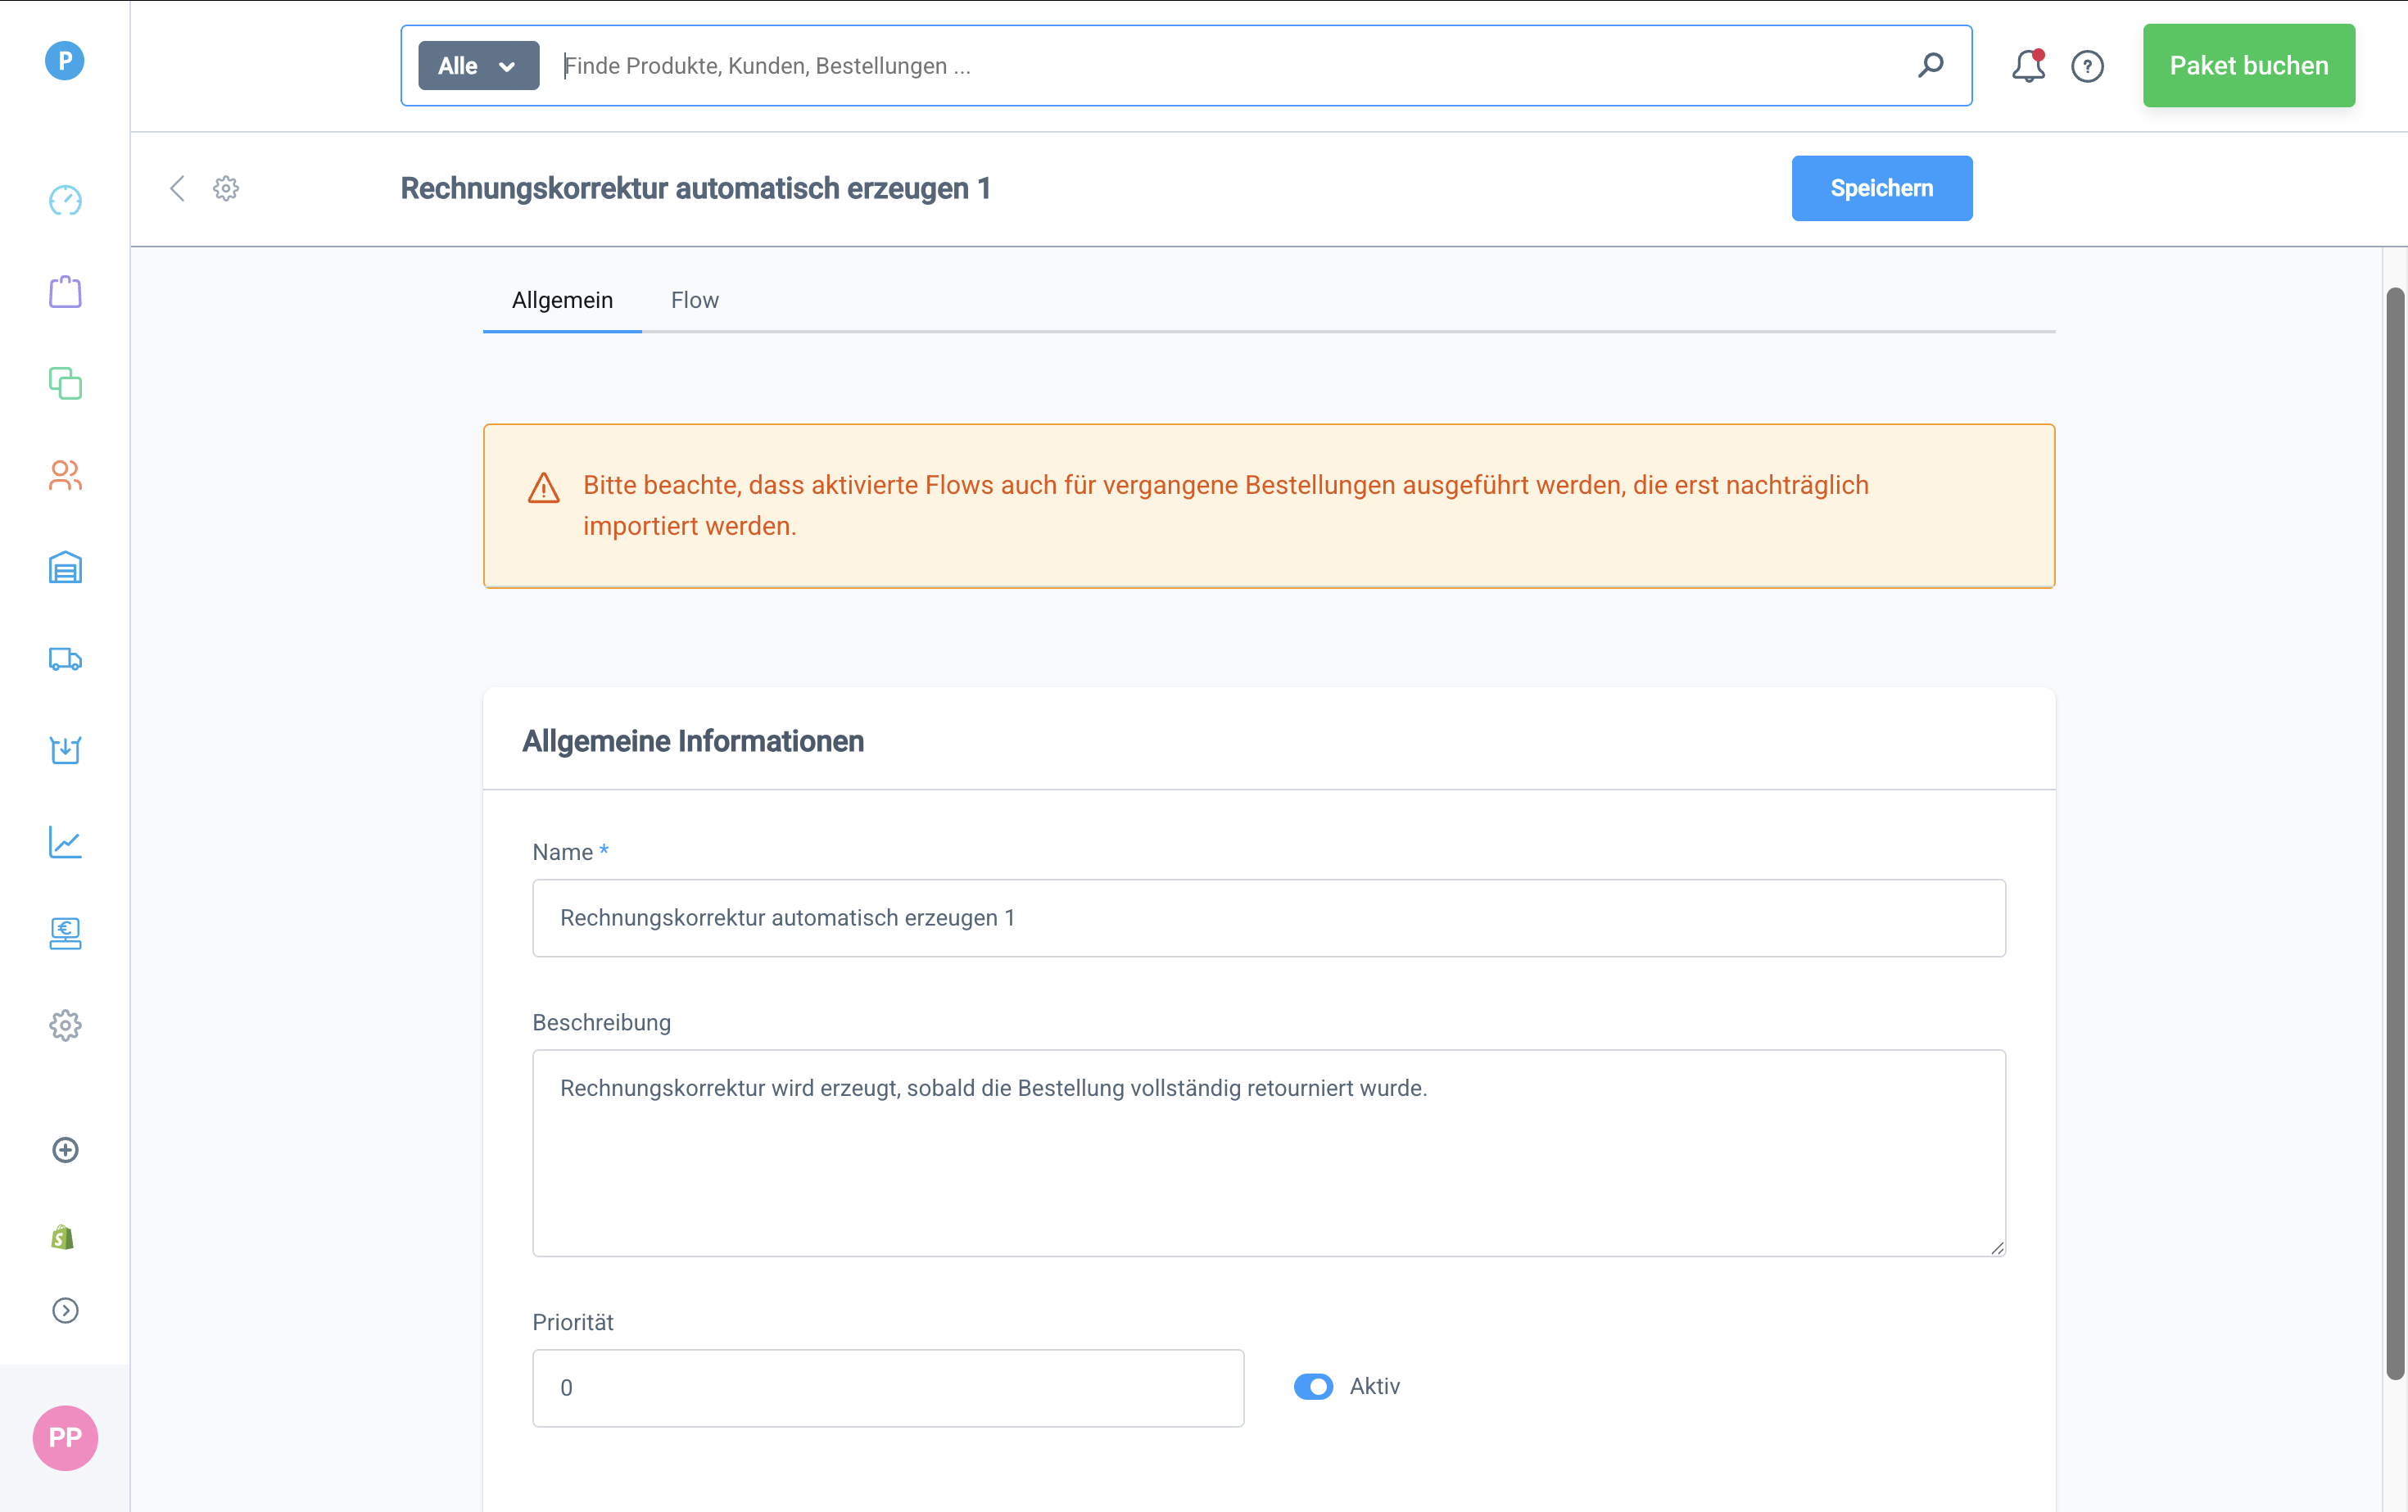Switch to the Flow tab
Viewport: 2408px width, 1512px height.
click(x=694, y=300)
